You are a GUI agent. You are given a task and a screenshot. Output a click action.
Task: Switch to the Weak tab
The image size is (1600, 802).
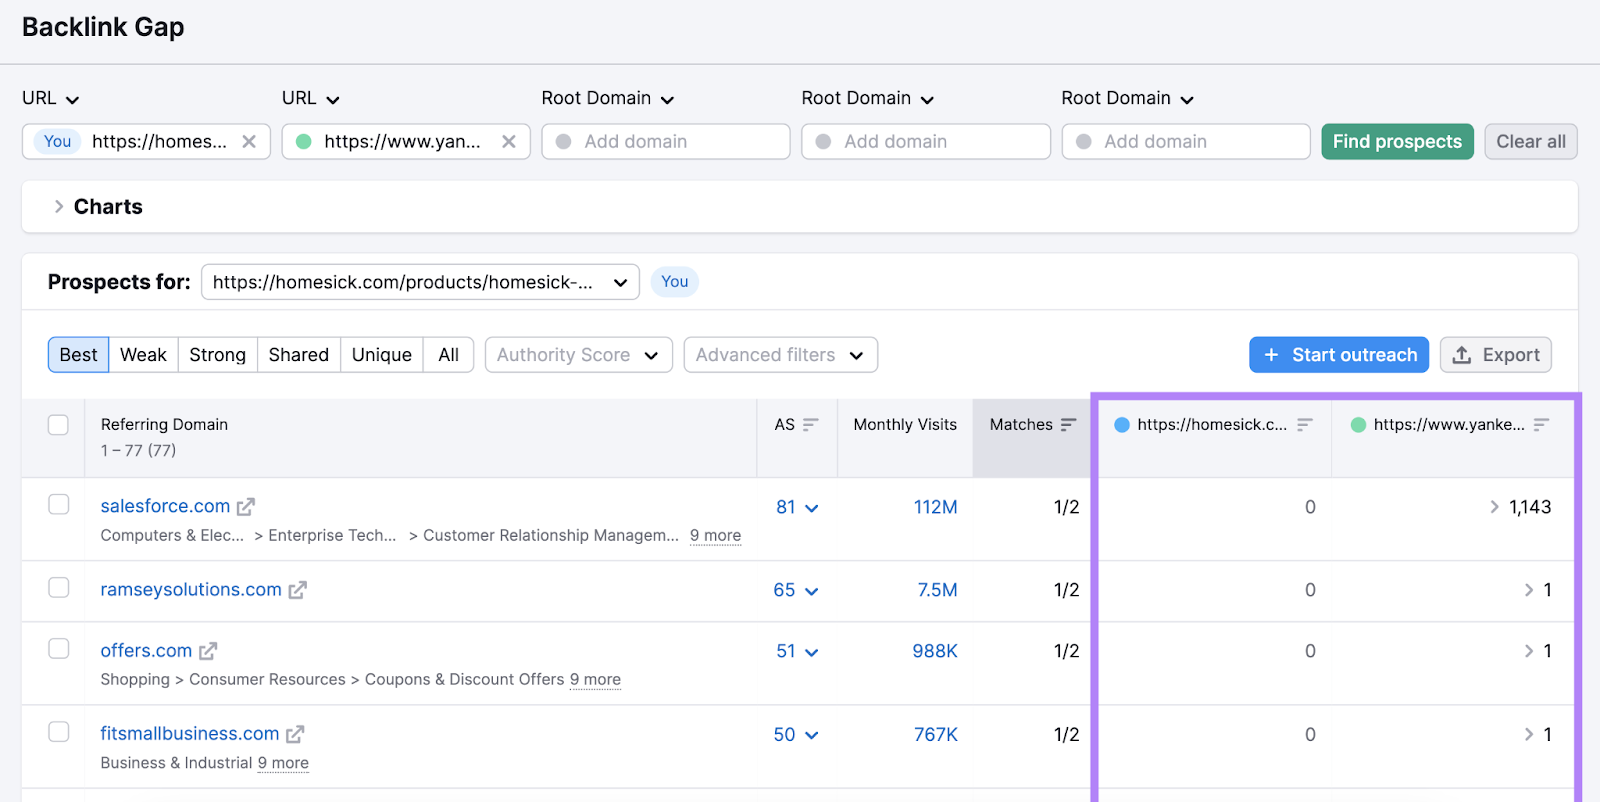[143, 355]
